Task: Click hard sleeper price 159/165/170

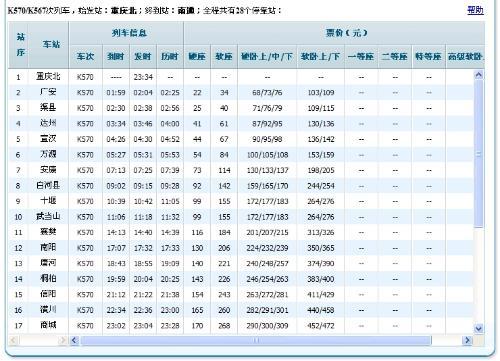Action: [x=267, y=186]
